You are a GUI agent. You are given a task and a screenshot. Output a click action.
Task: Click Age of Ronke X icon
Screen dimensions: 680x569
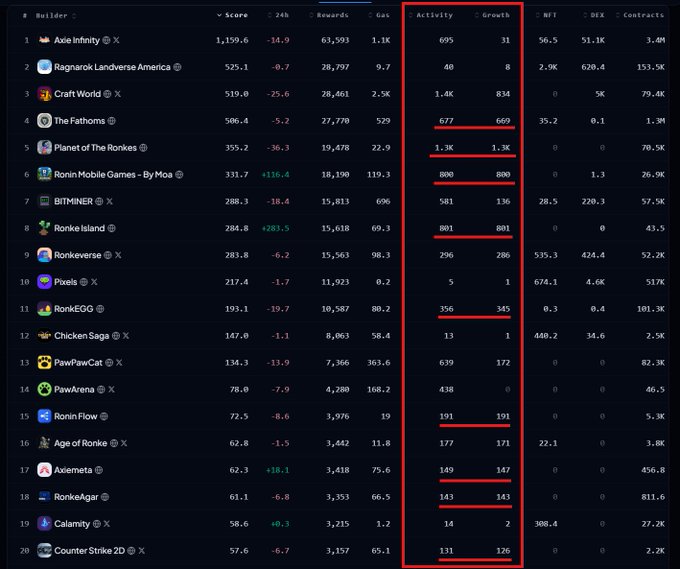[124, 444]
